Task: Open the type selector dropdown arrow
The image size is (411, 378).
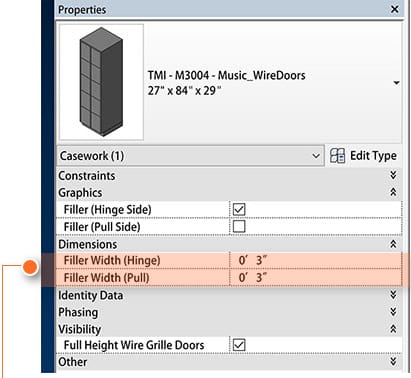Action: tap(396, 82)
